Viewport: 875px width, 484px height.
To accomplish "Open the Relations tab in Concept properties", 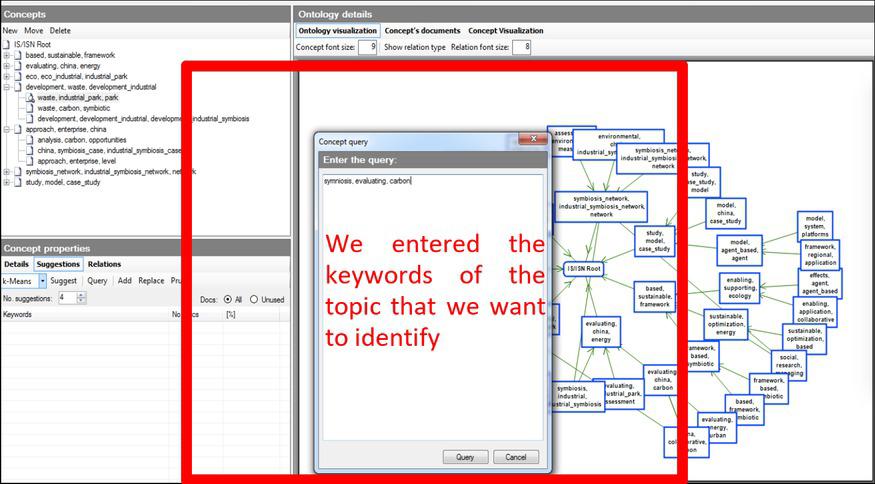I will (104, 264).
